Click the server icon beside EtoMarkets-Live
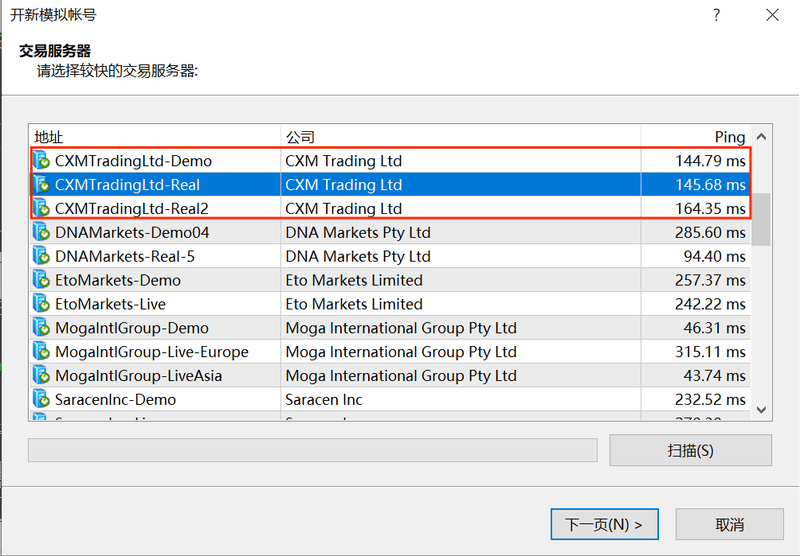 point(41,304)
